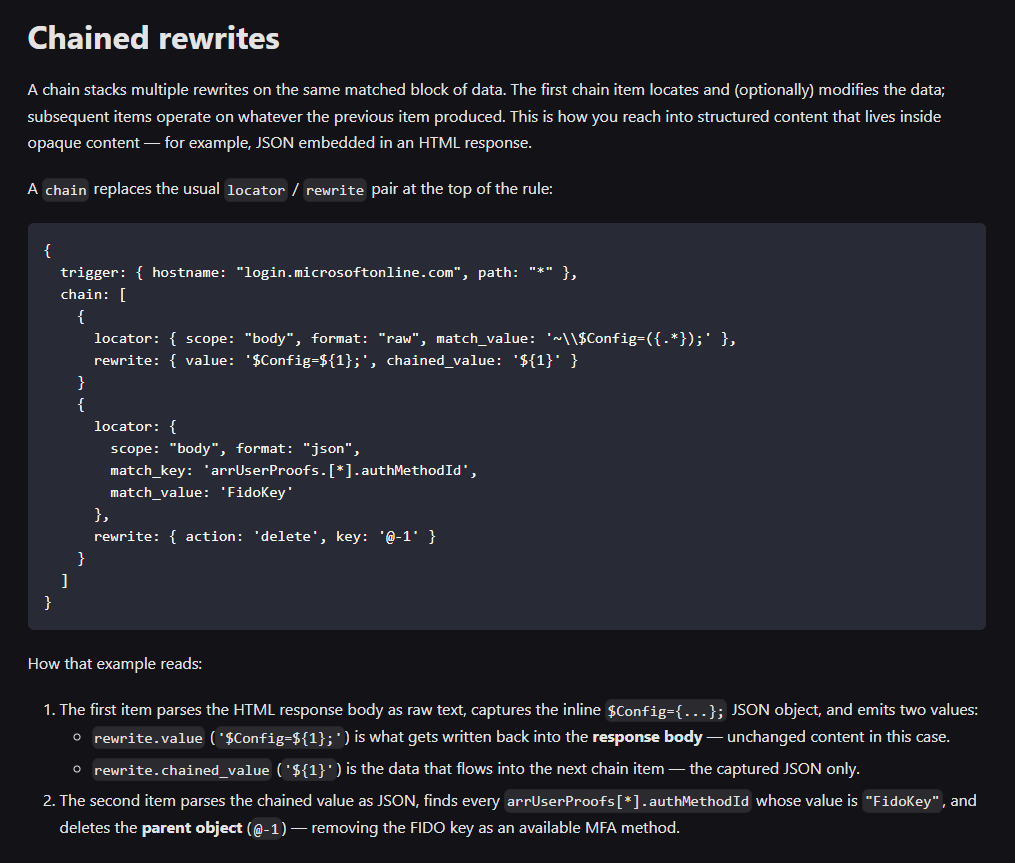Click bold 'parent object' text

[192, 827]
